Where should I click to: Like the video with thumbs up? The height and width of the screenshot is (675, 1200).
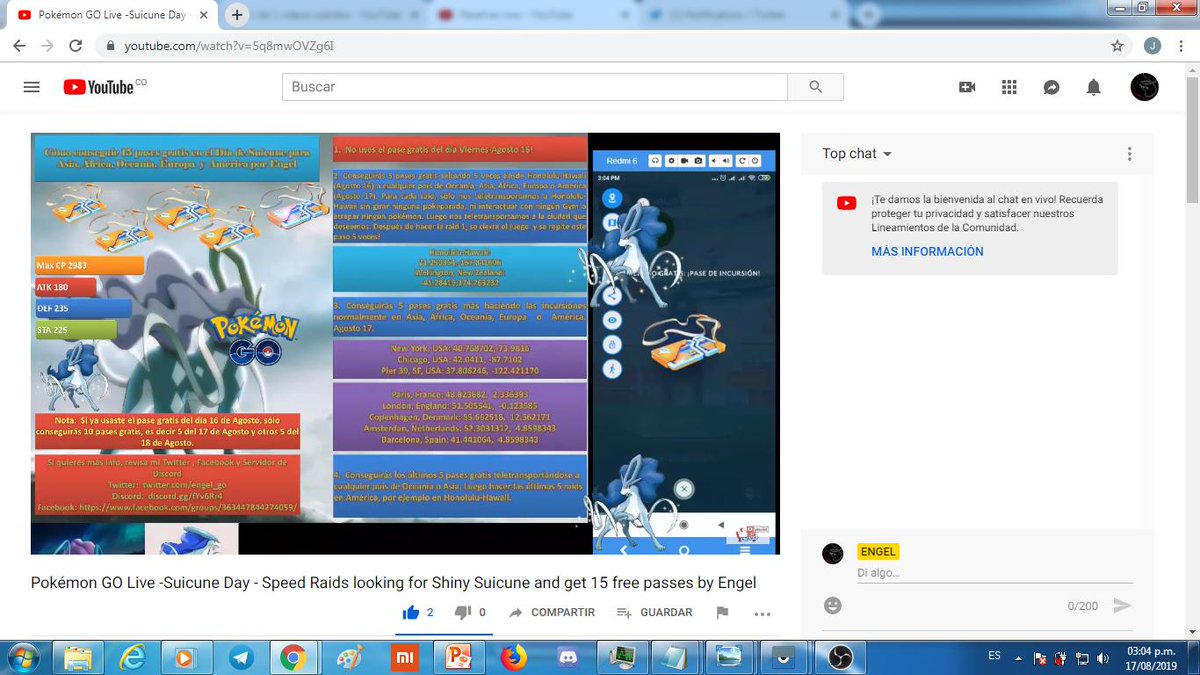coord(410,612)
